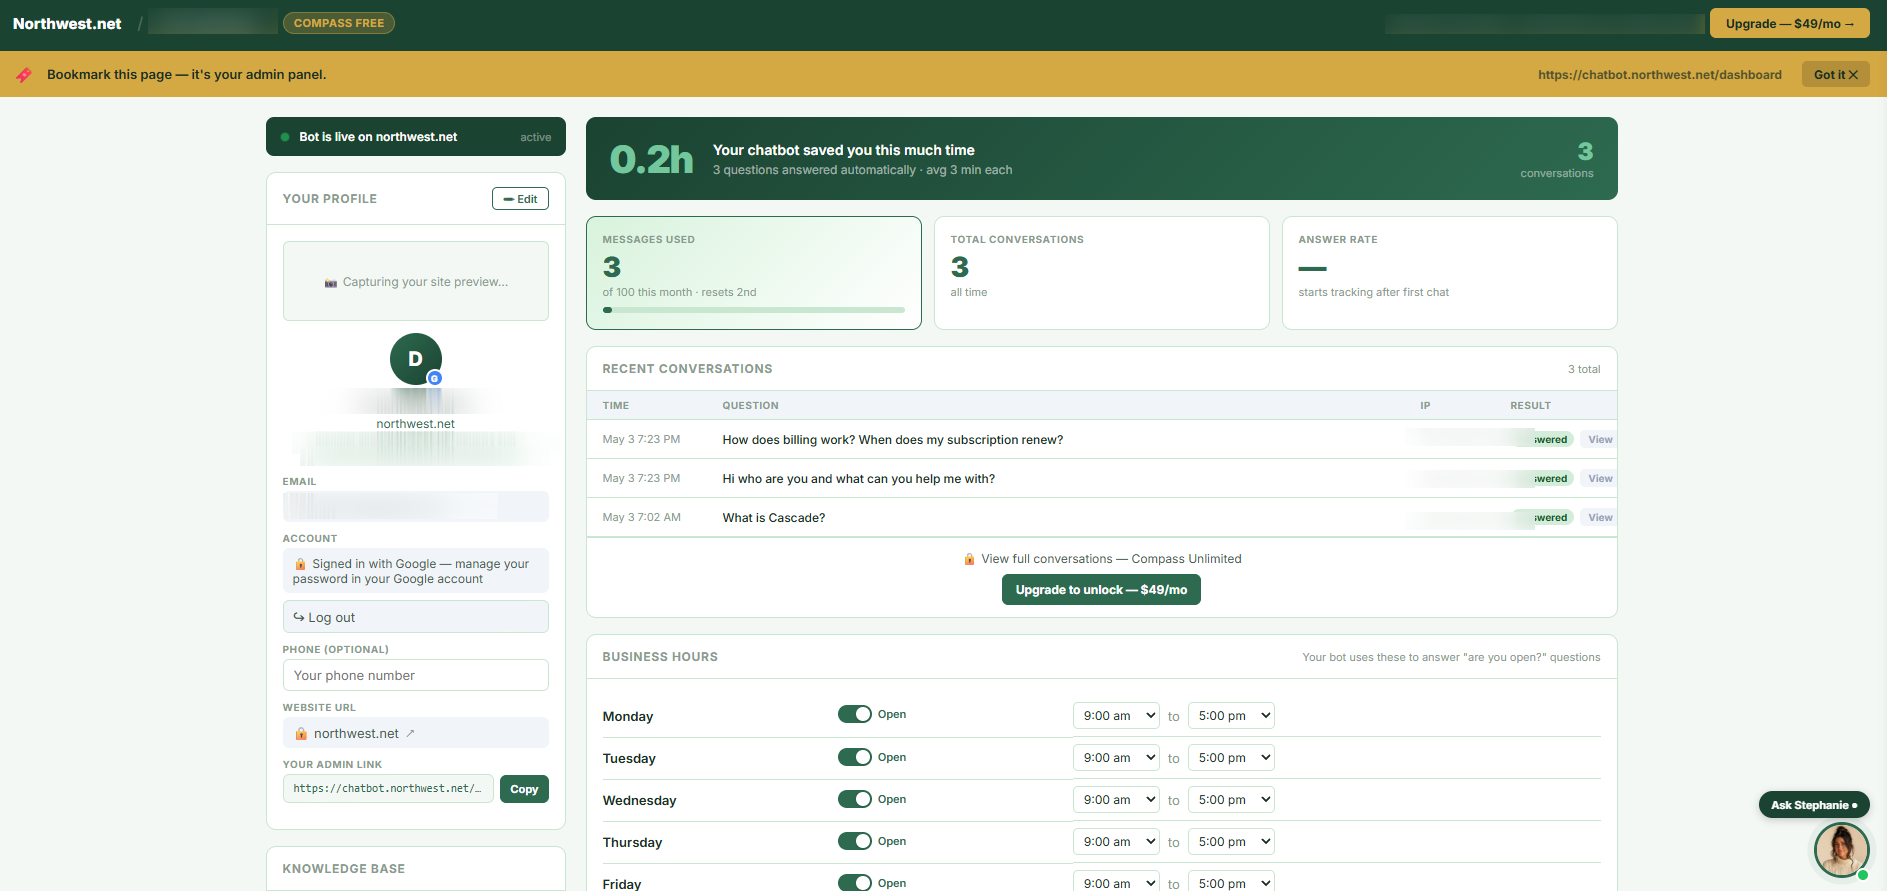Open Thursday start time dropdown
1887x891 pixels.
[1116, 841]
